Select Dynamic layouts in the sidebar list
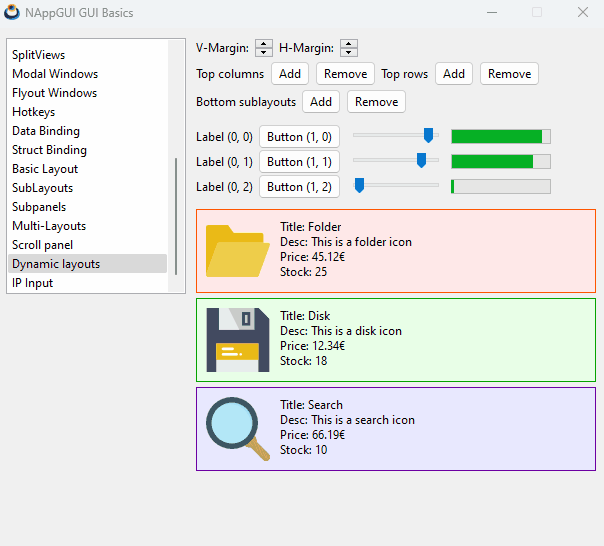Viewport: 604px width, 546px height. (56, 264)
